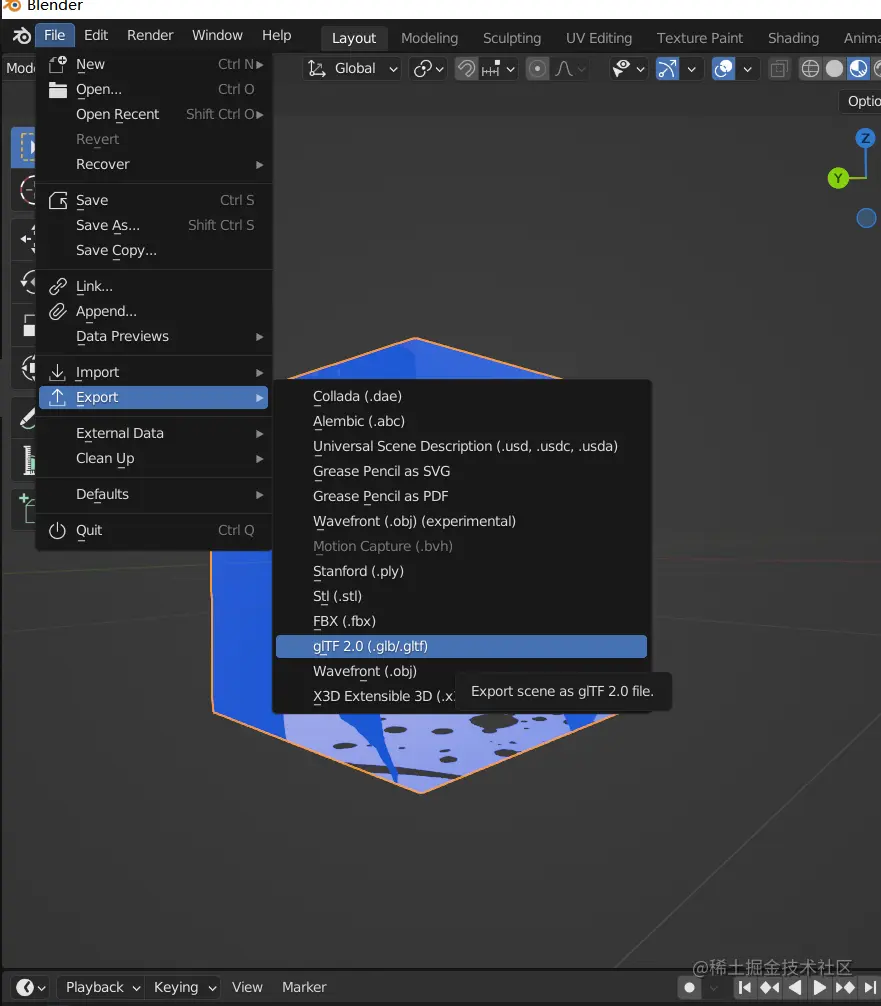This screenshot has width=881, height=1006.
Task: Select the Annotate tool
Action: pos(22,418)
